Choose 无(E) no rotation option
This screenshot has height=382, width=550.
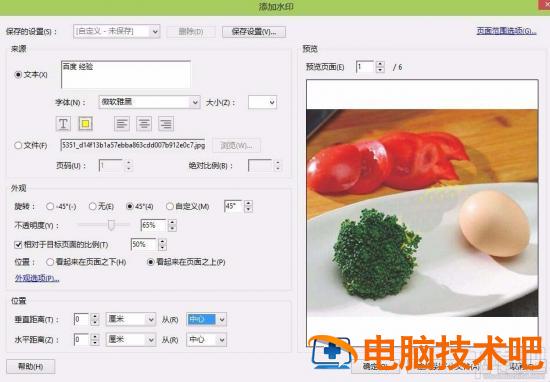click(x=93, y=207)
